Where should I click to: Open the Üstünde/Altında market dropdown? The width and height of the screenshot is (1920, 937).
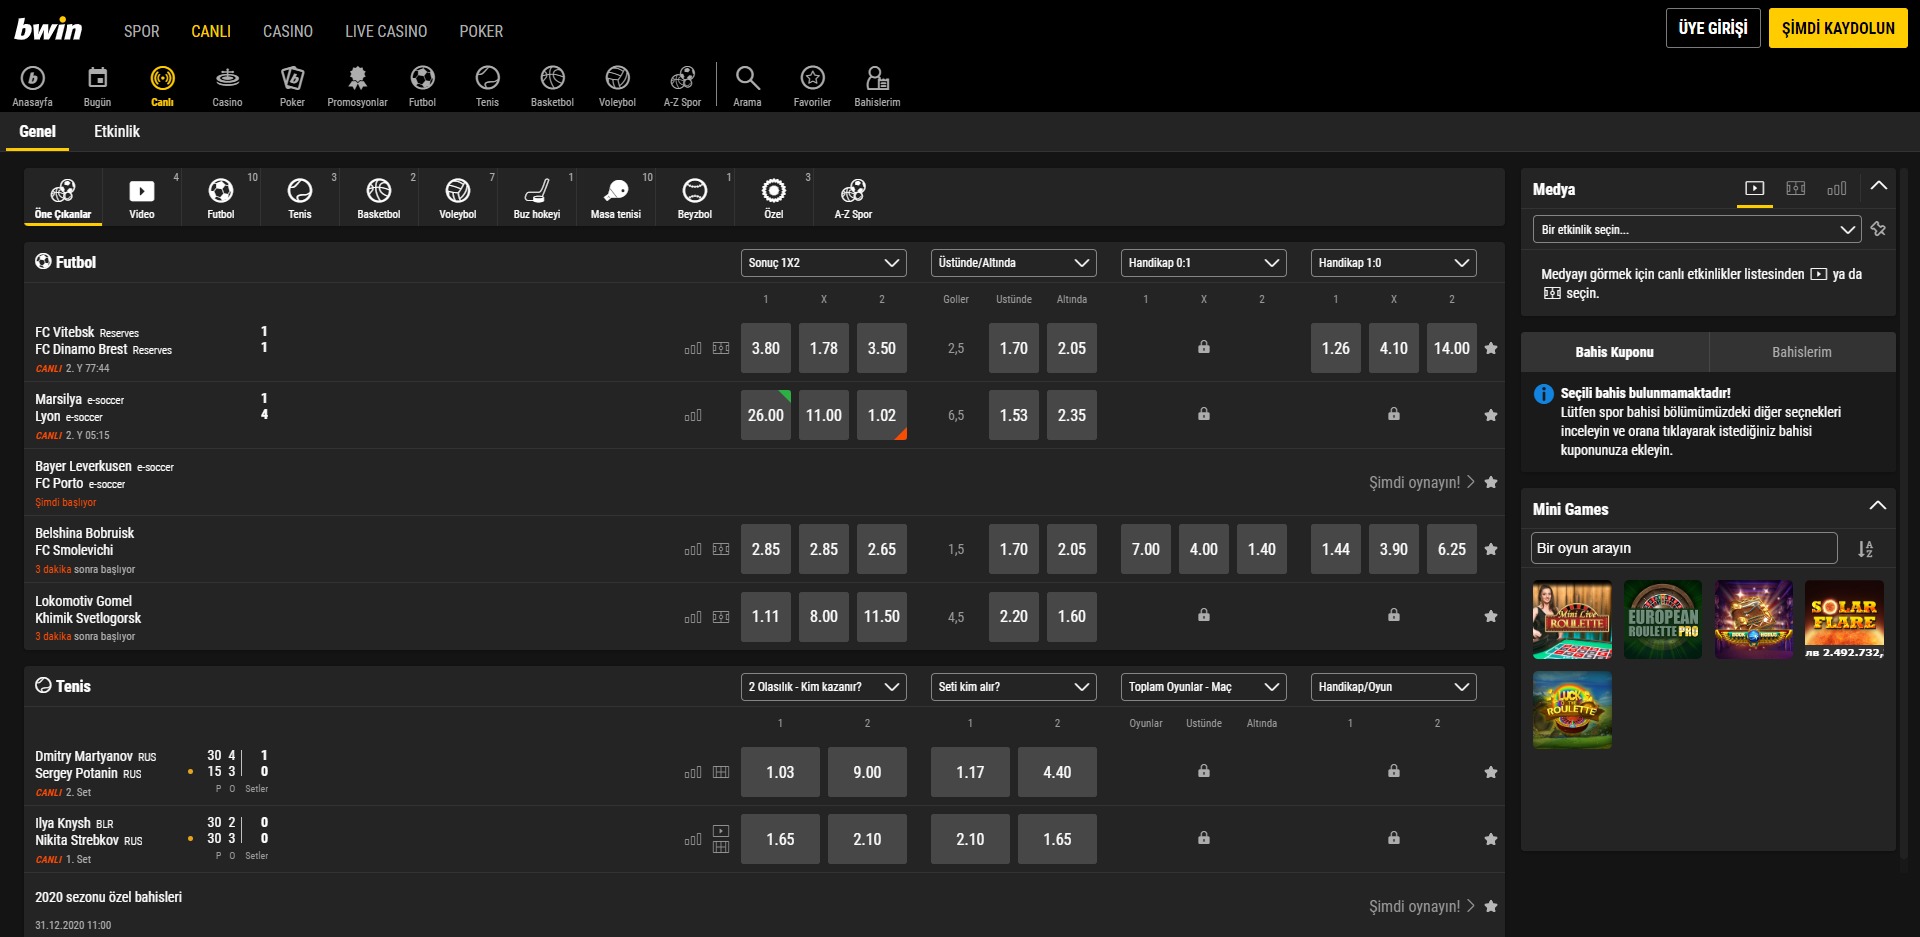coord(1014,263)
